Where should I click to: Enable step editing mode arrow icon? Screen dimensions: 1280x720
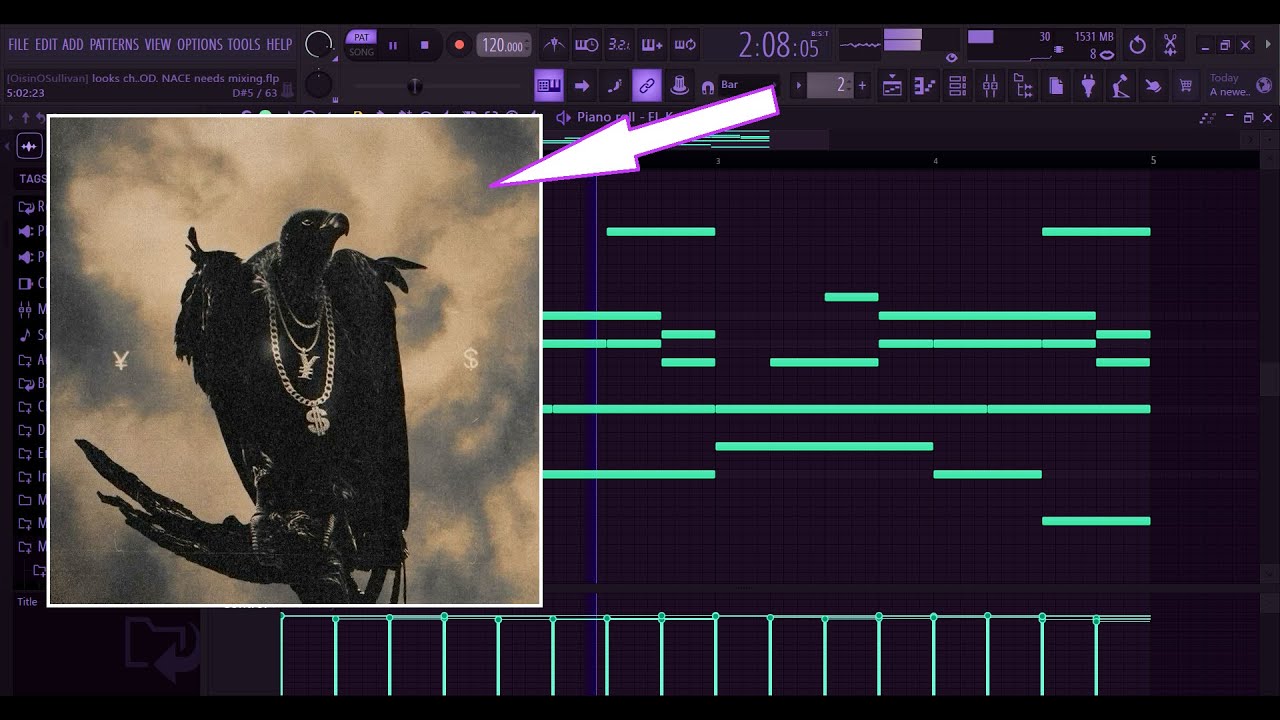coord(582,86)
